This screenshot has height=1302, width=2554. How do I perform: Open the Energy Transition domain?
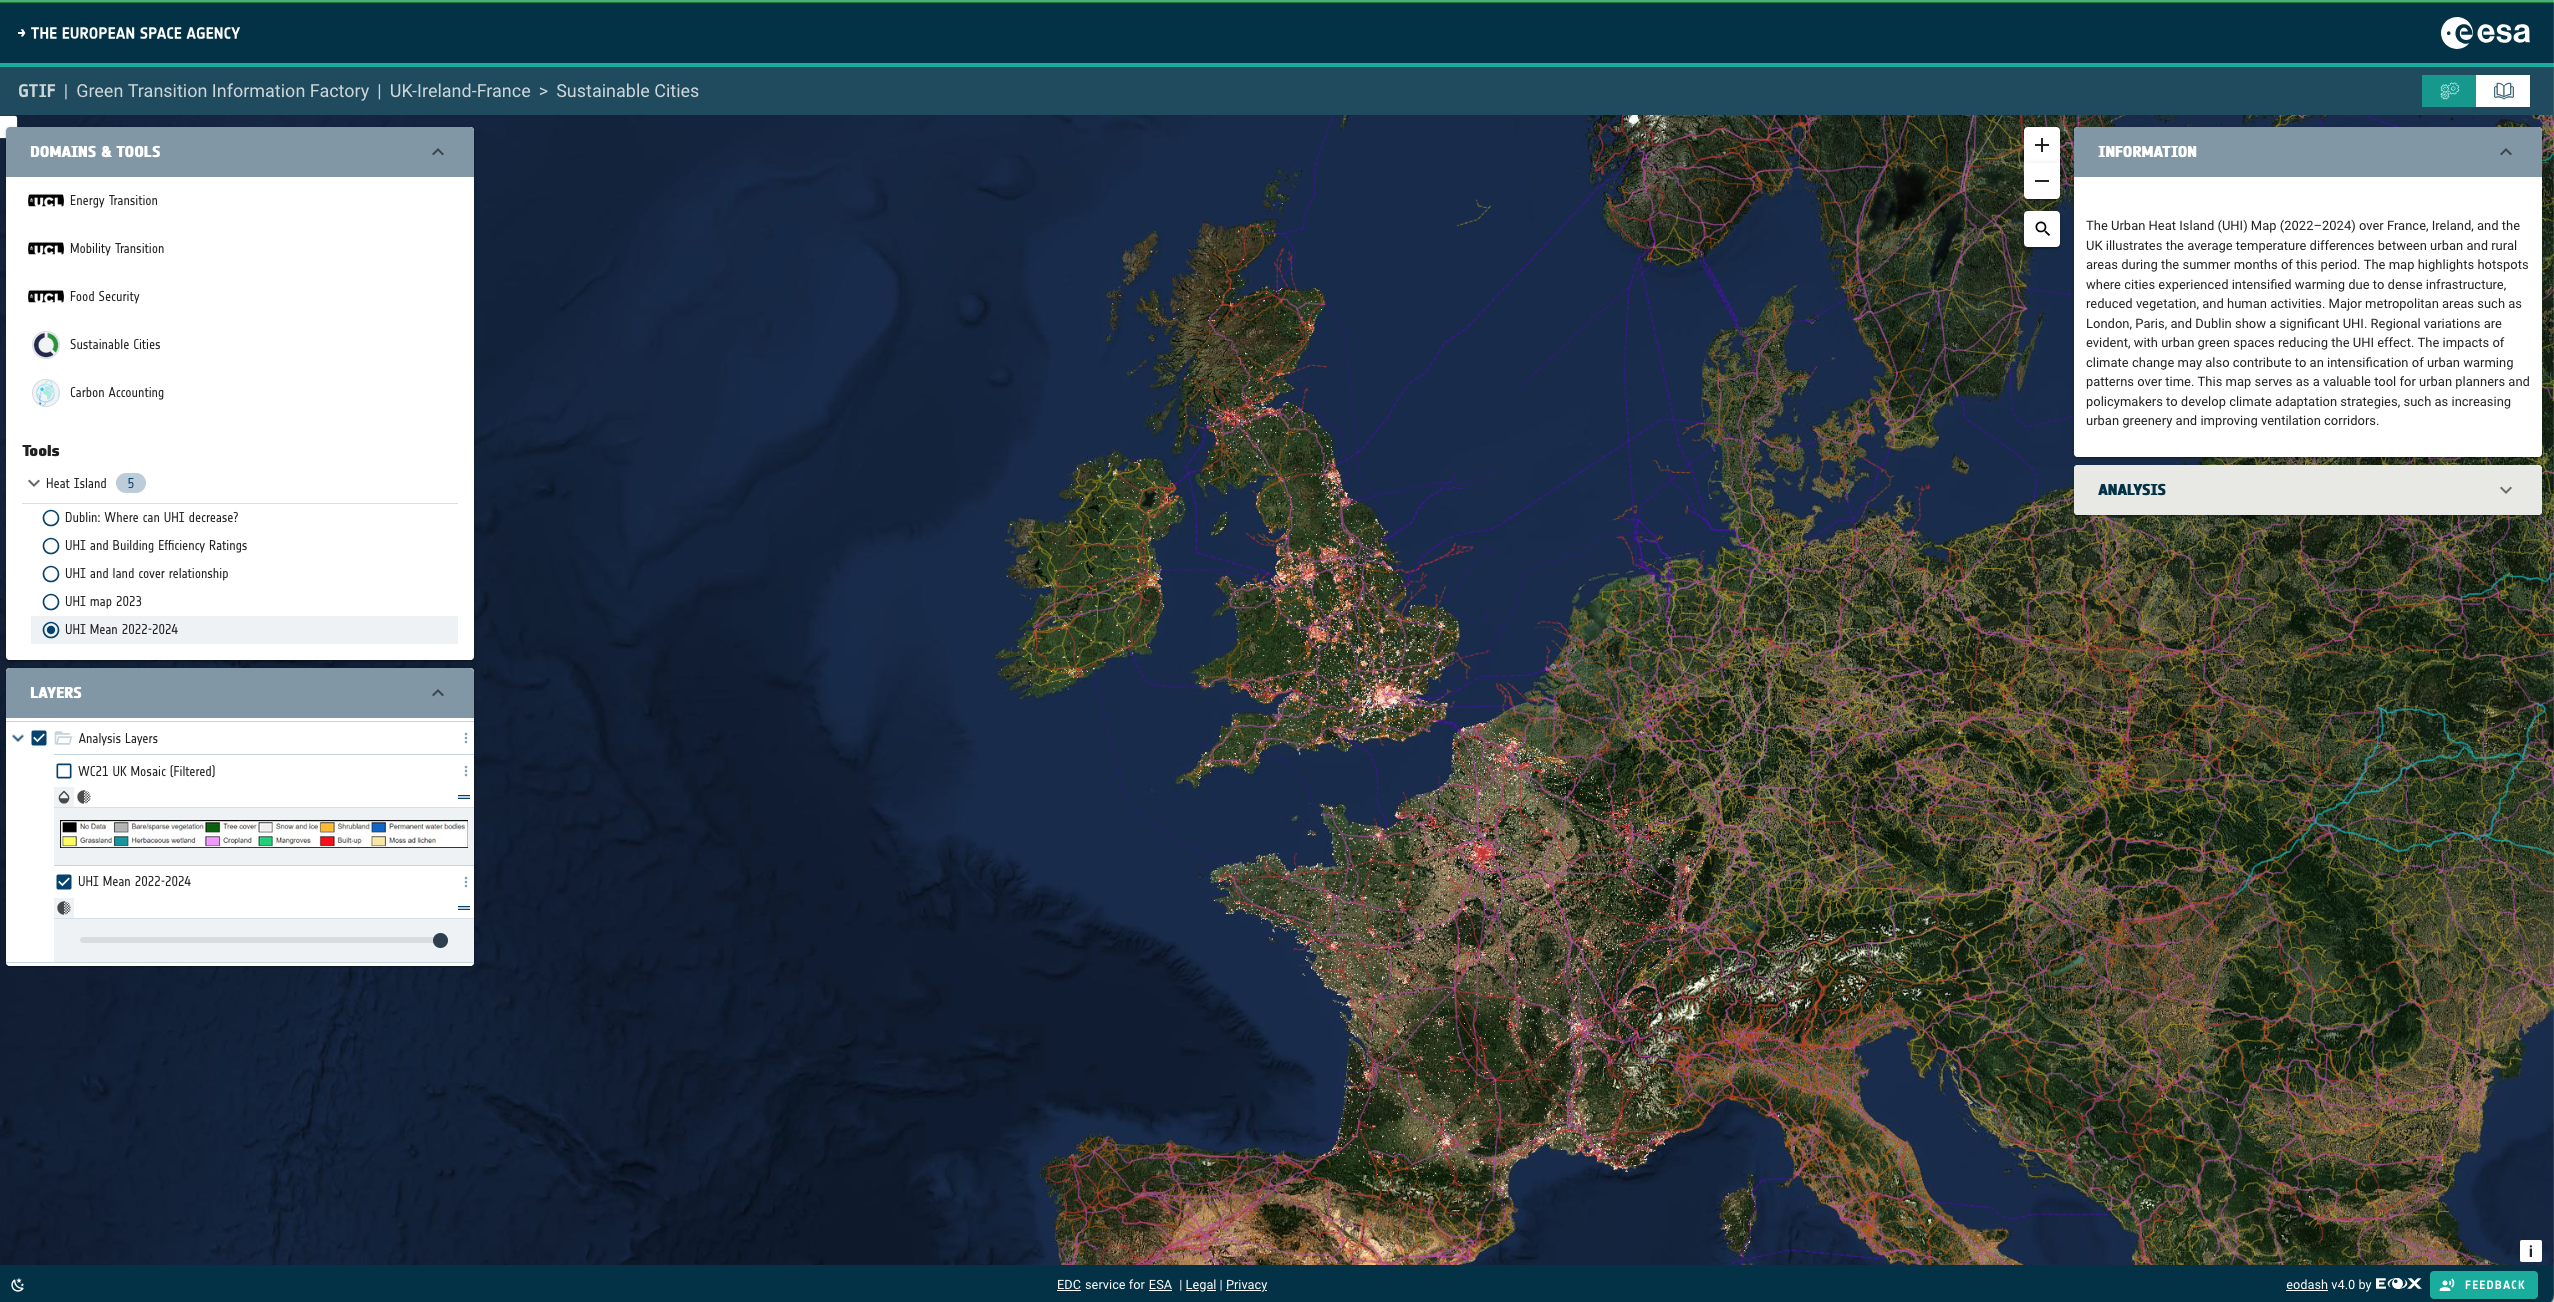pos(113,201)
